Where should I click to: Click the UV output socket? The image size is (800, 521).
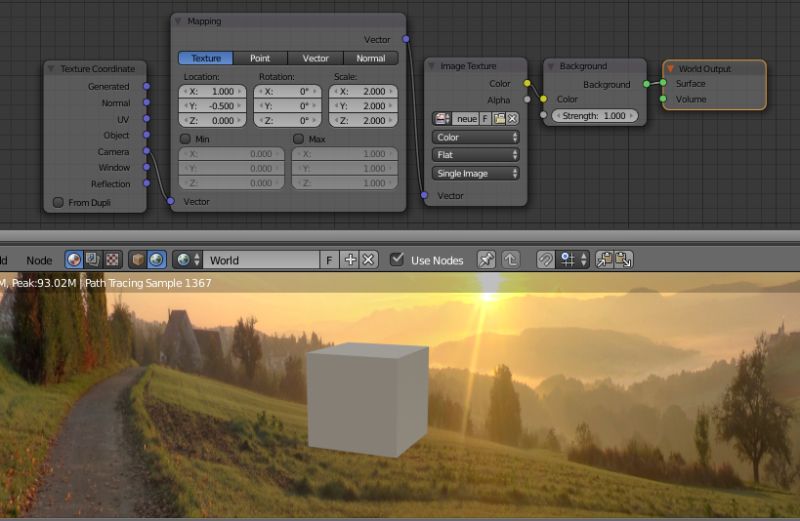[146, 119]
